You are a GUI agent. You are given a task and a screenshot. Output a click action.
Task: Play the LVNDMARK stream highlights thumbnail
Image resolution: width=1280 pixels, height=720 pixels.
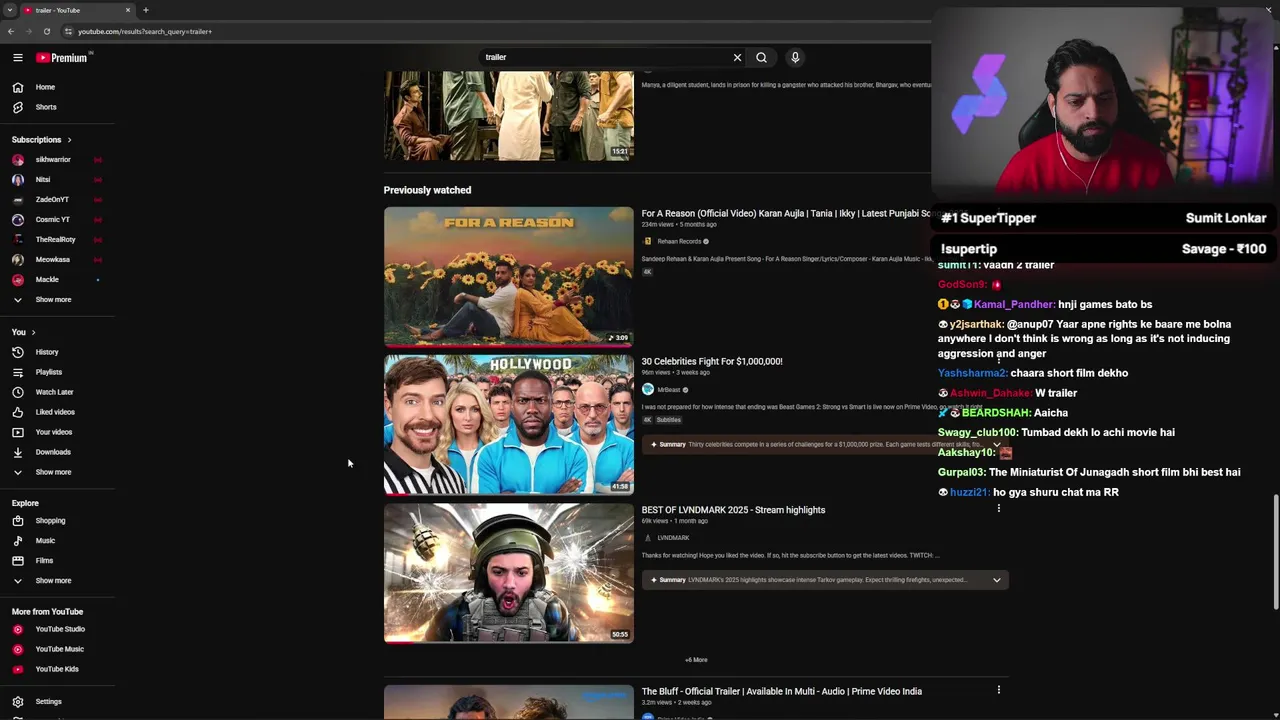click(x=509, y=573)
